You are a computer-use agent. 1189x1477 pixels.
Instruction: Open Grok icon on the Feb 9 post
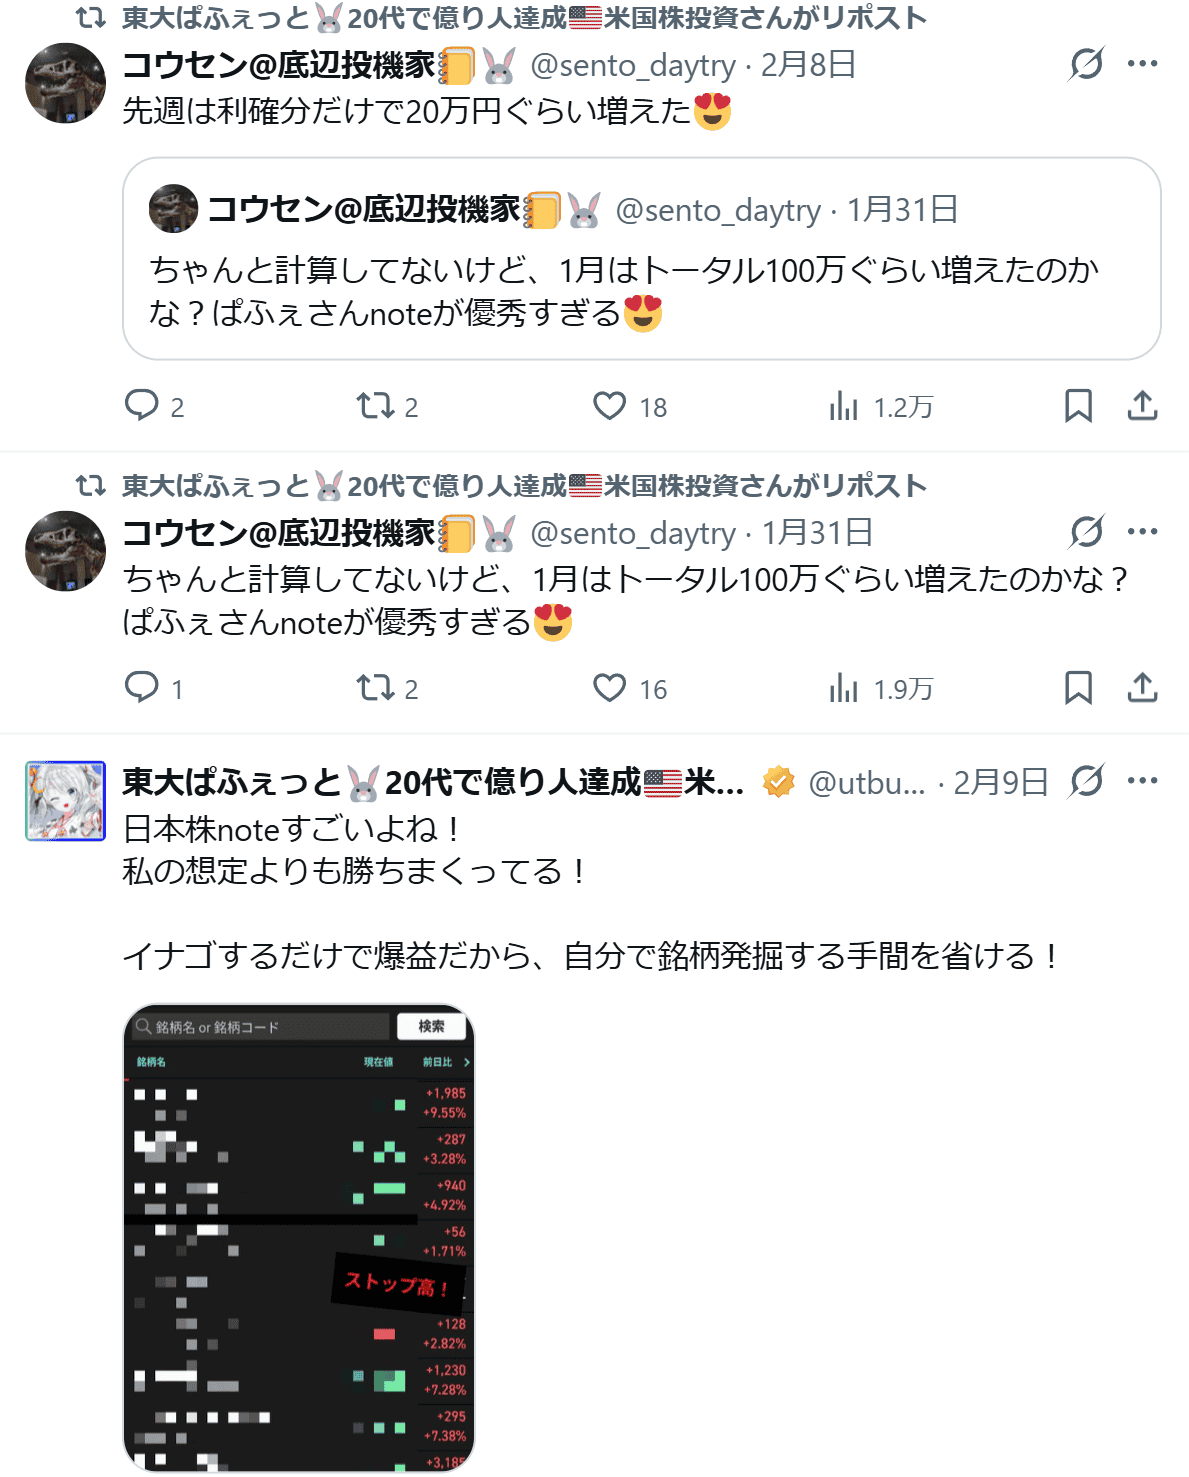(1086, 781)
